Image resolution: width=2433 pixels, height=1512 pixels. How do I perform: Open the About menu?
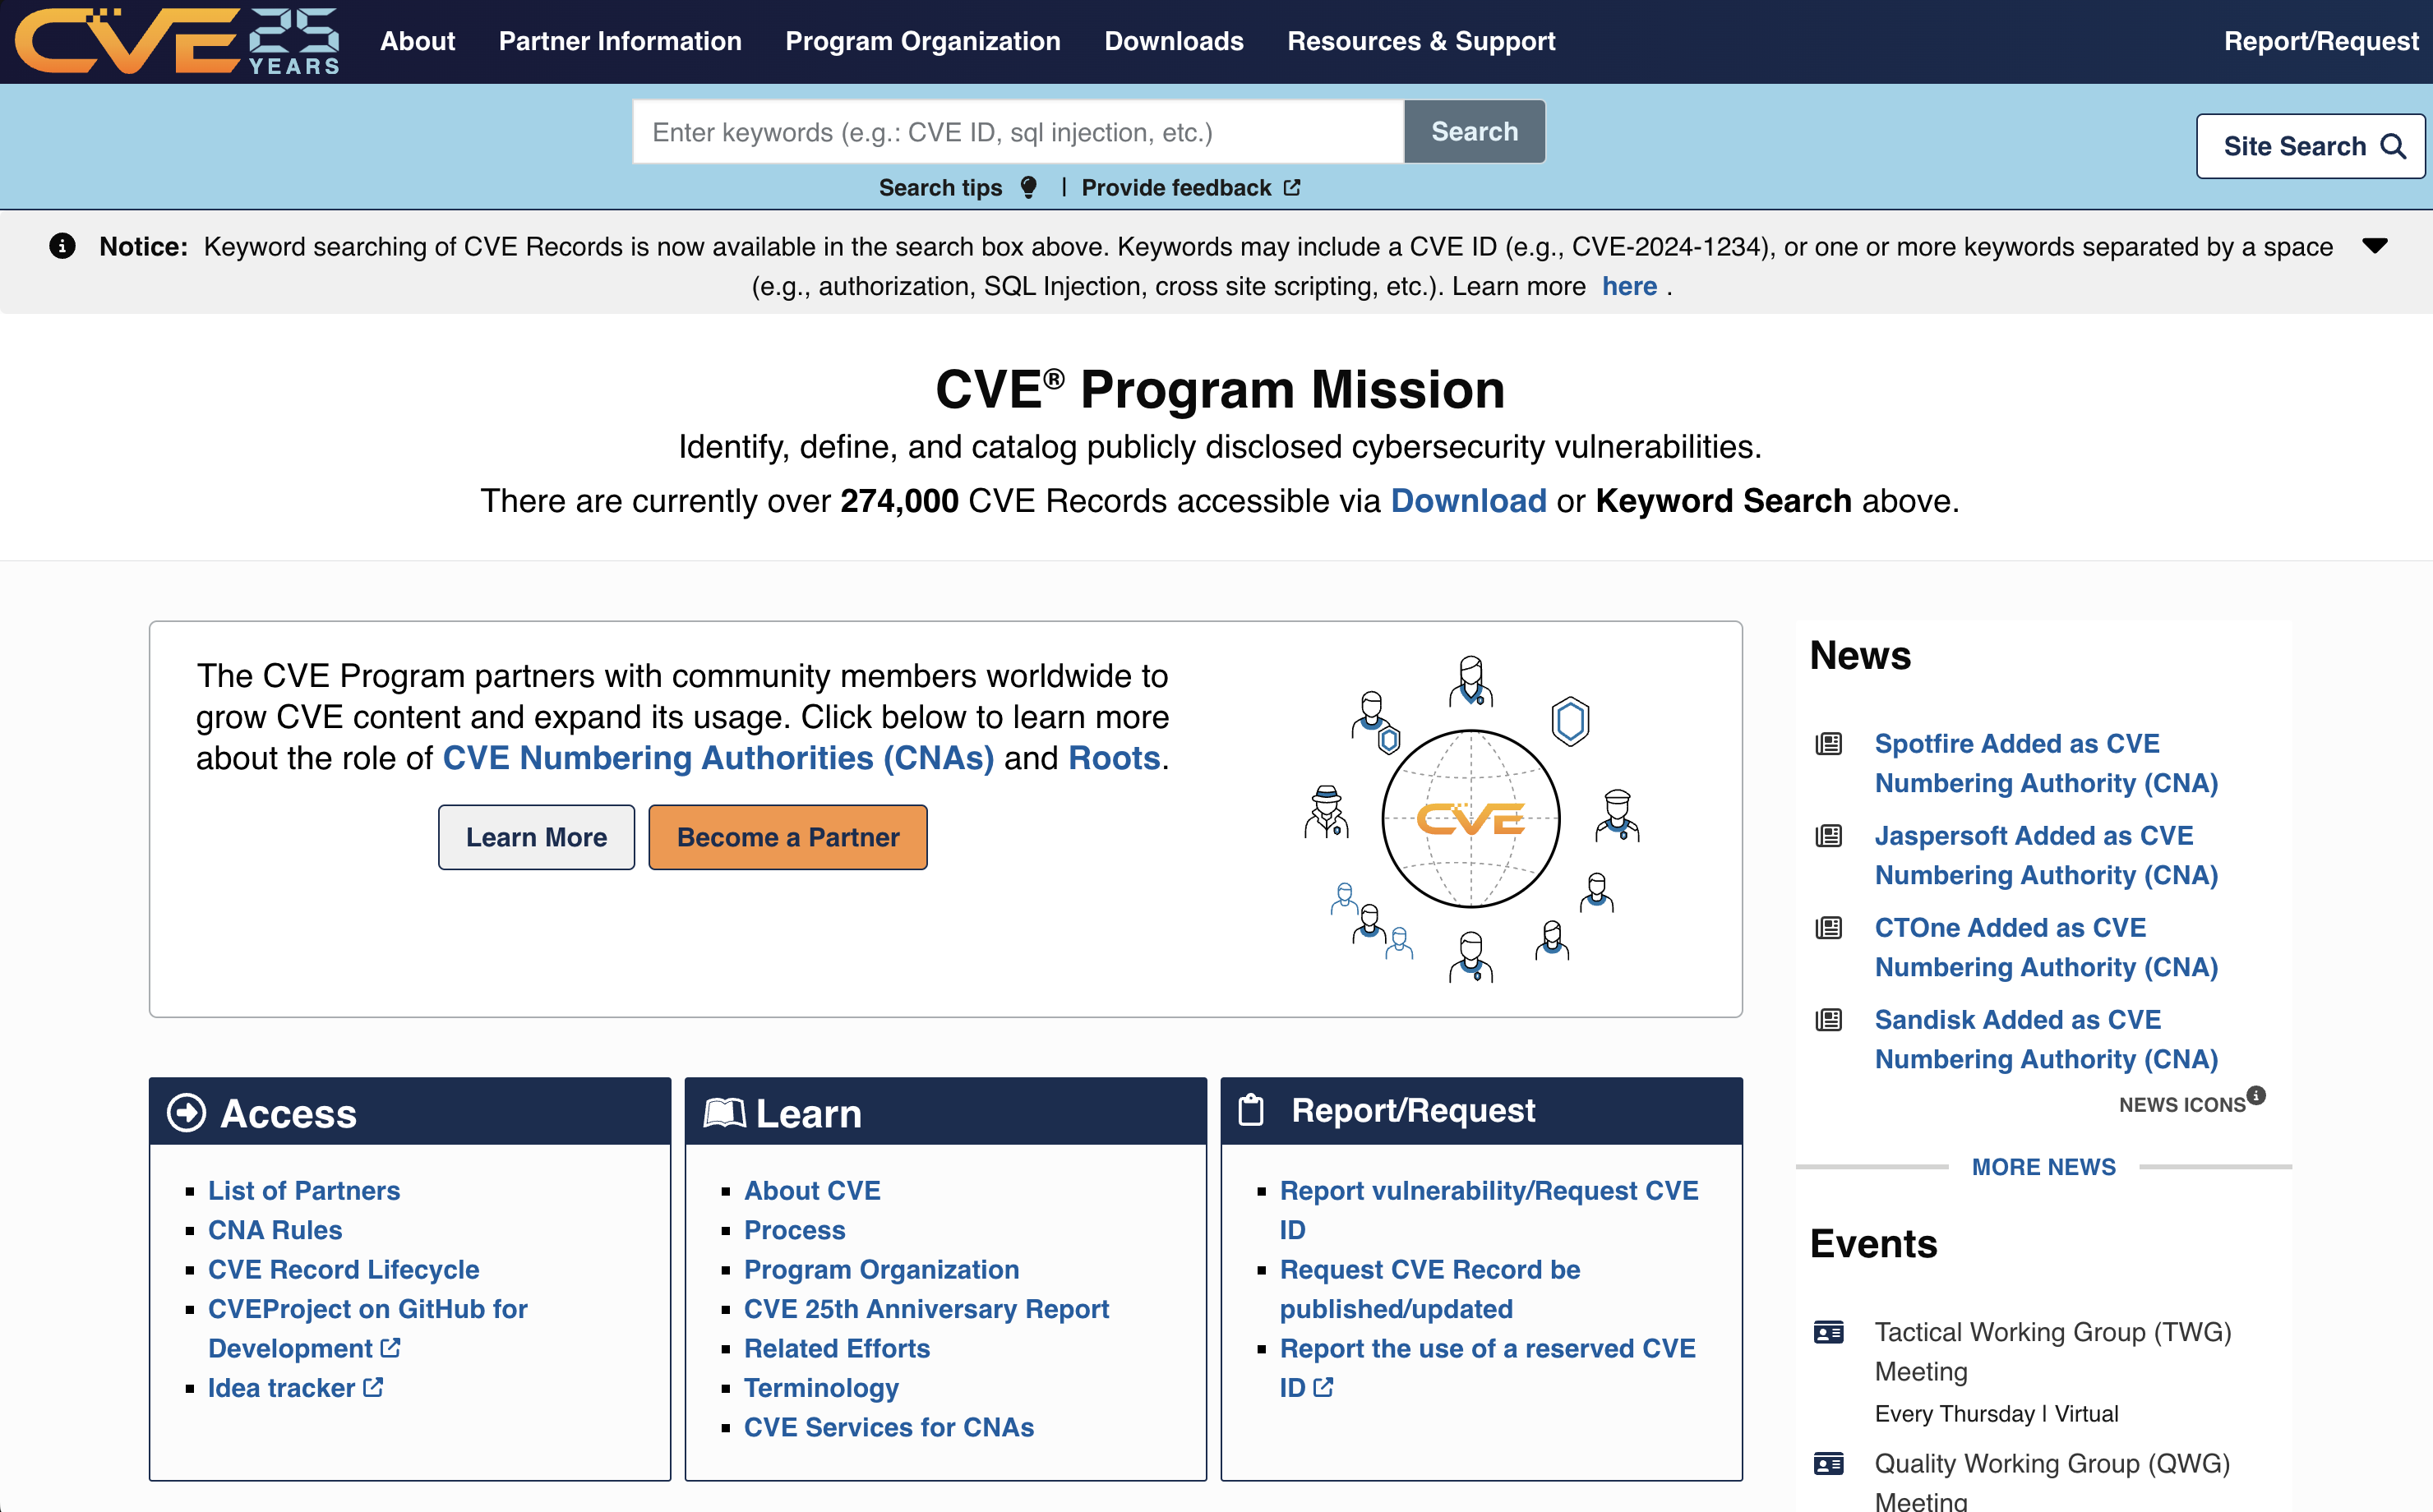(417, 41)
